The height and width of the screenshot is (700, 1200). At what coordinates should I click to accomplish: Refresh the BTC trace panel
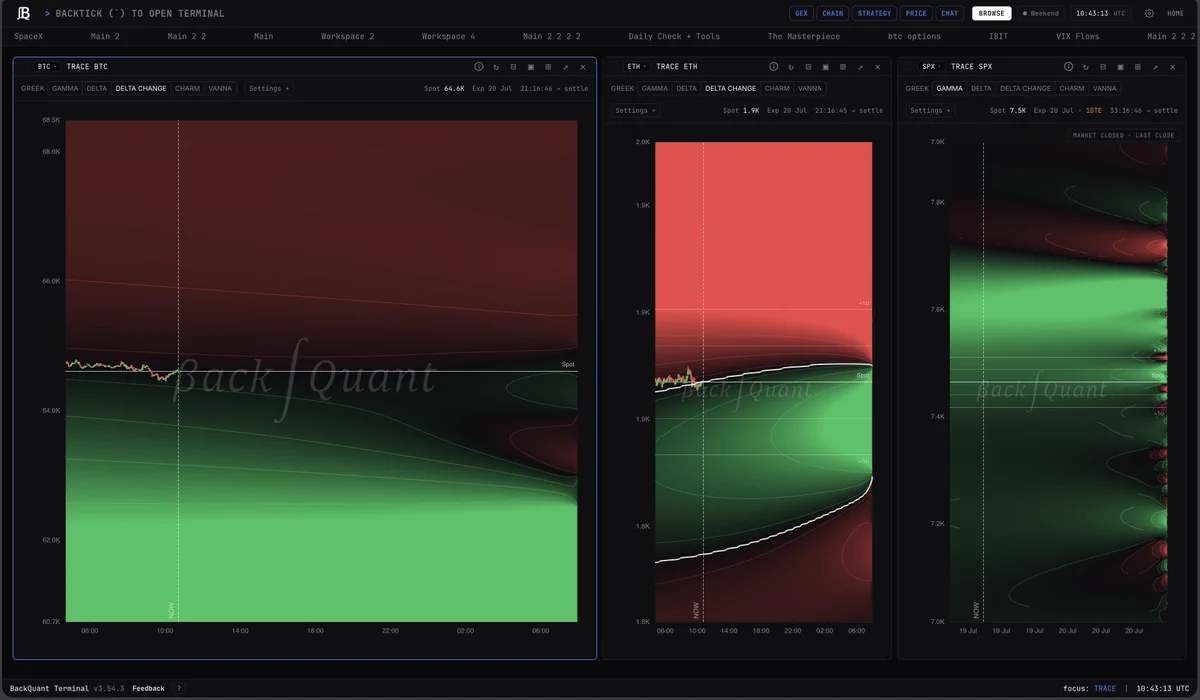pos(496,67)
